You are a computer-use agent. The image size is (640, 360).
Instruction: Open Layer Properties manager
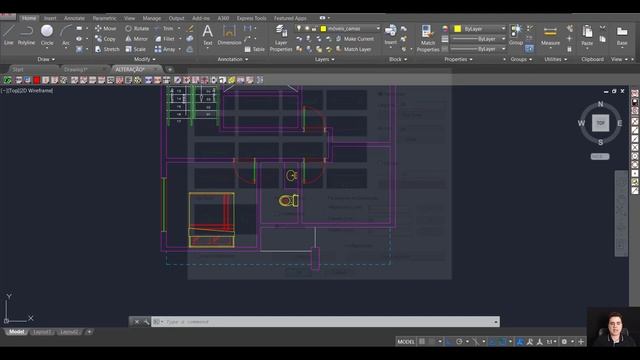tap(281, 38)
